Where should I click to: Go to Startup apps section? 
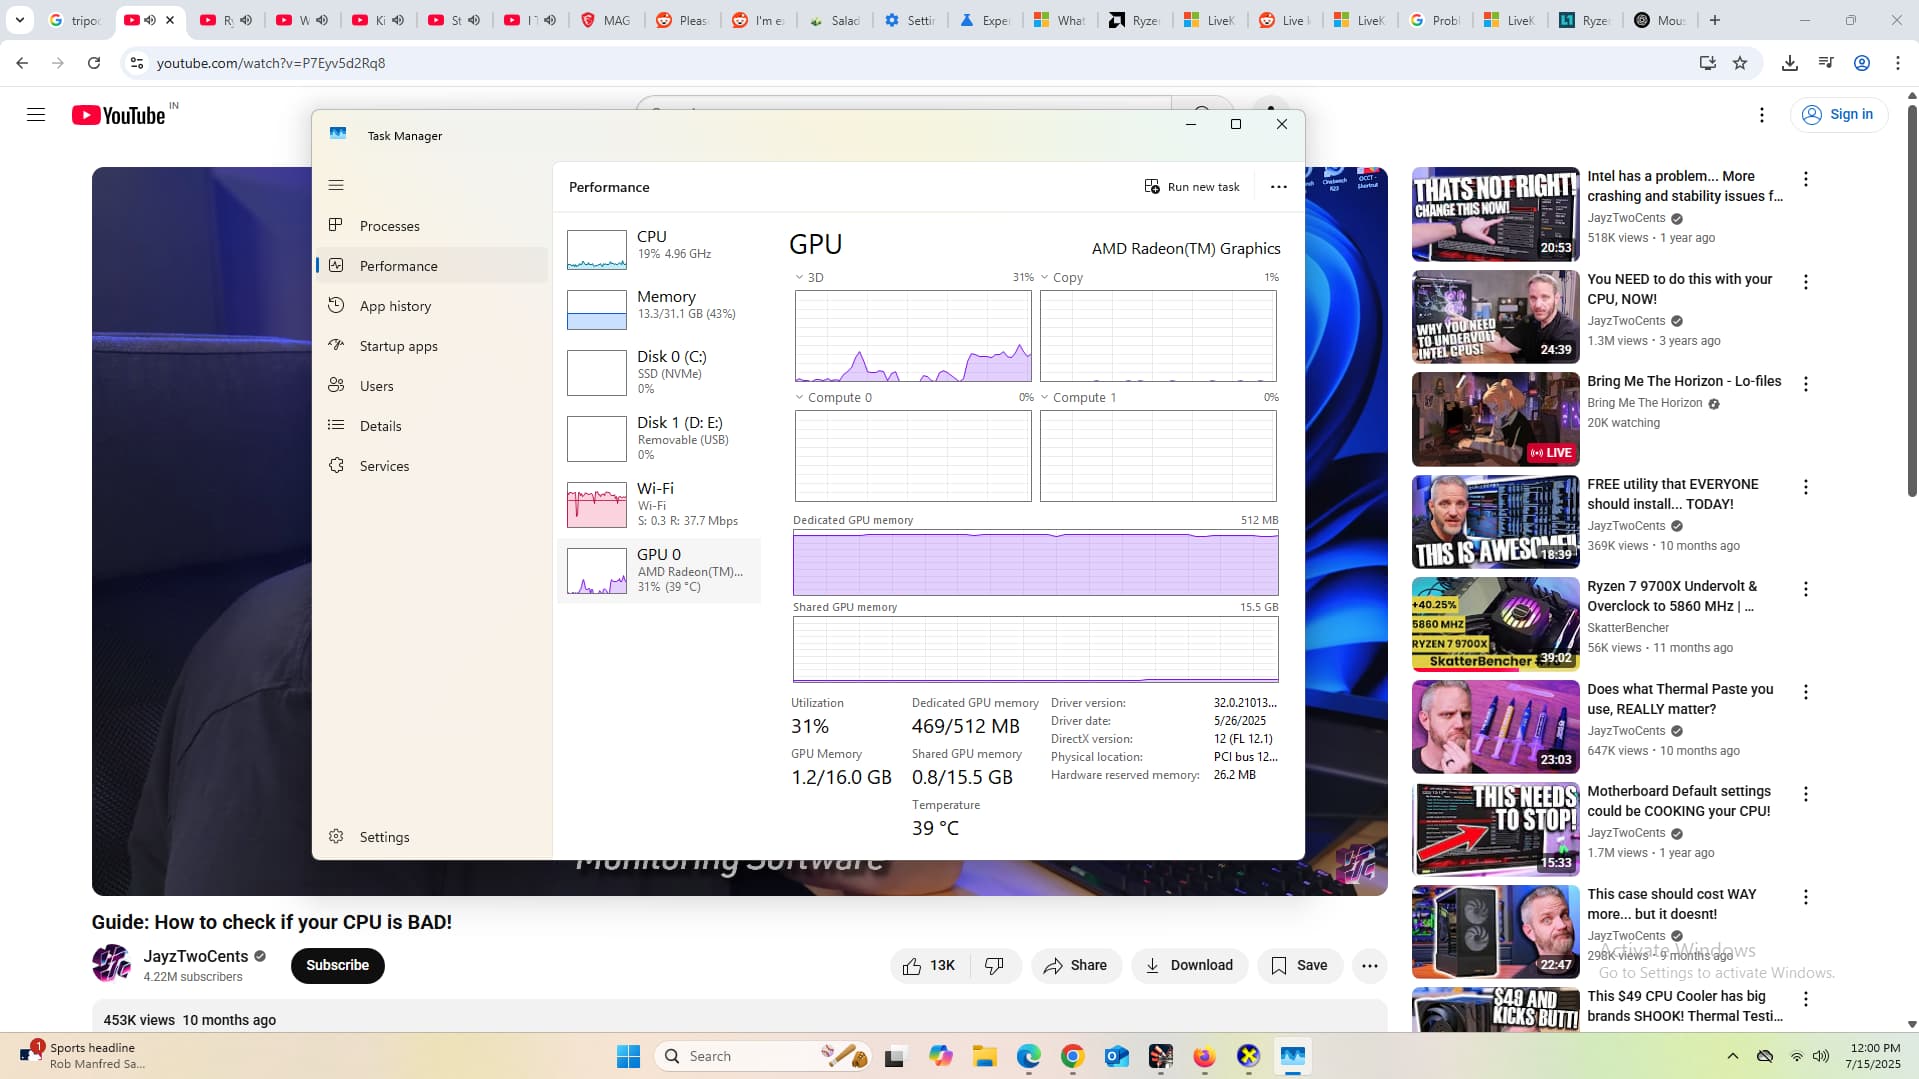(398, 346)
